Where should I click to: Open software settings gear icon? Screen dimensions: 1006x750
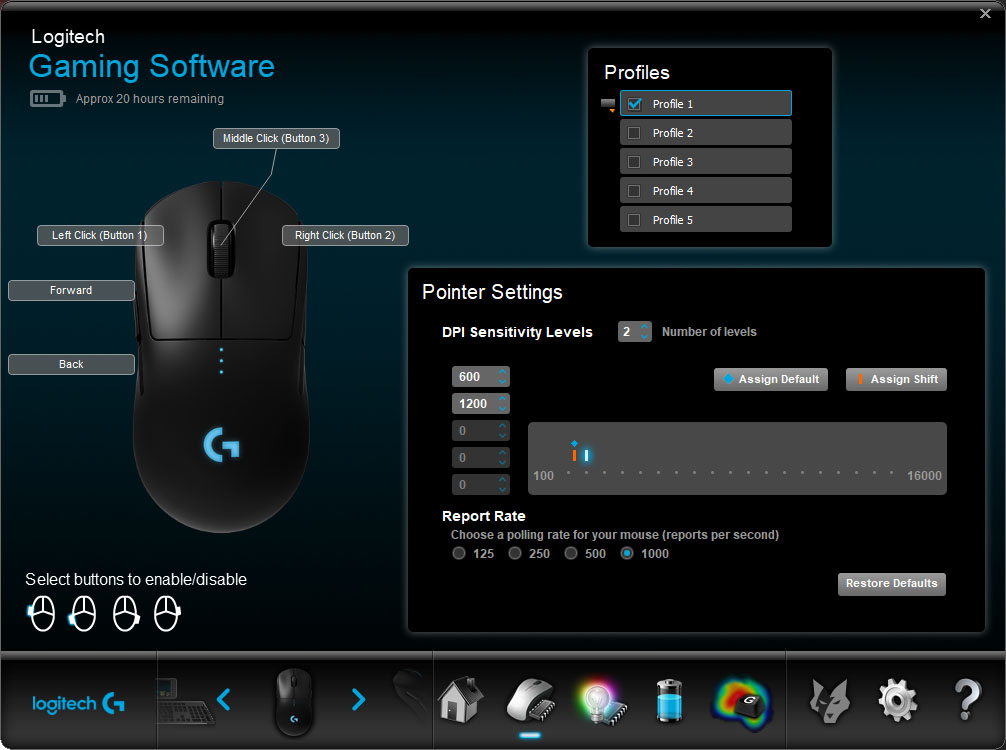(x=897, y=701)
